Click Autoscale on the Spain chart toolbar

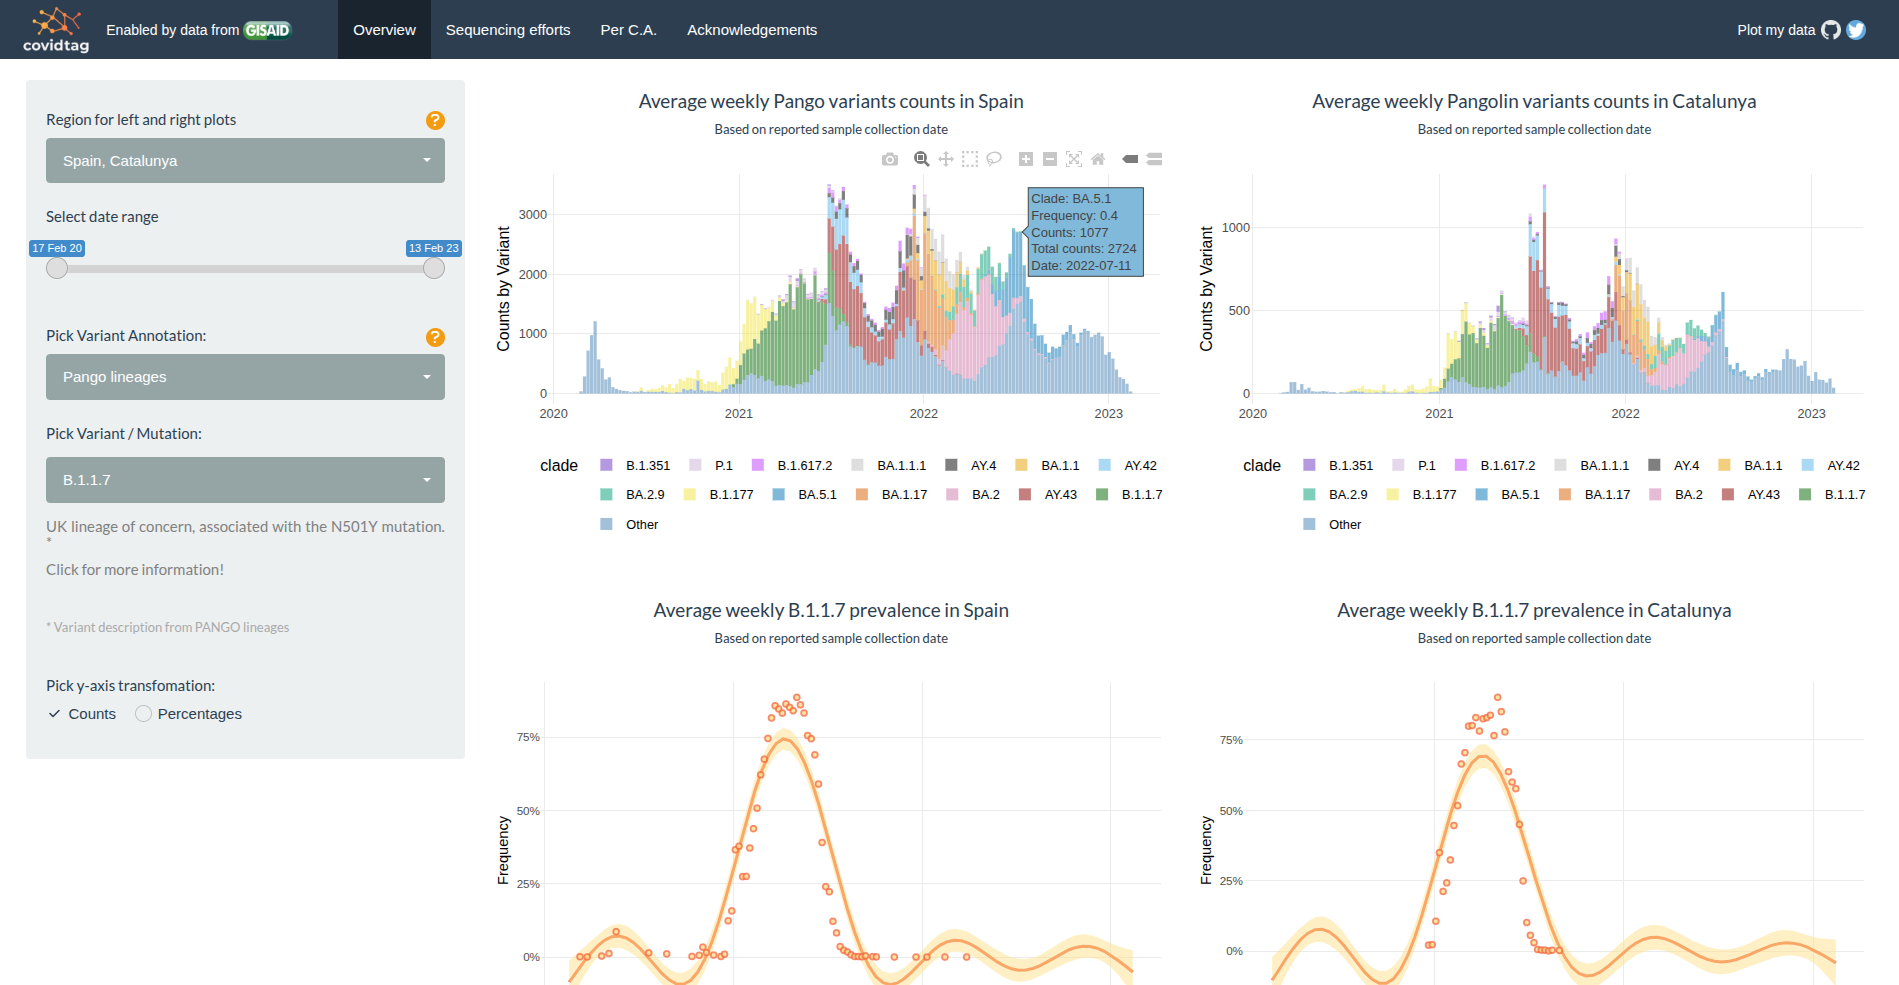pos(1073,158)
